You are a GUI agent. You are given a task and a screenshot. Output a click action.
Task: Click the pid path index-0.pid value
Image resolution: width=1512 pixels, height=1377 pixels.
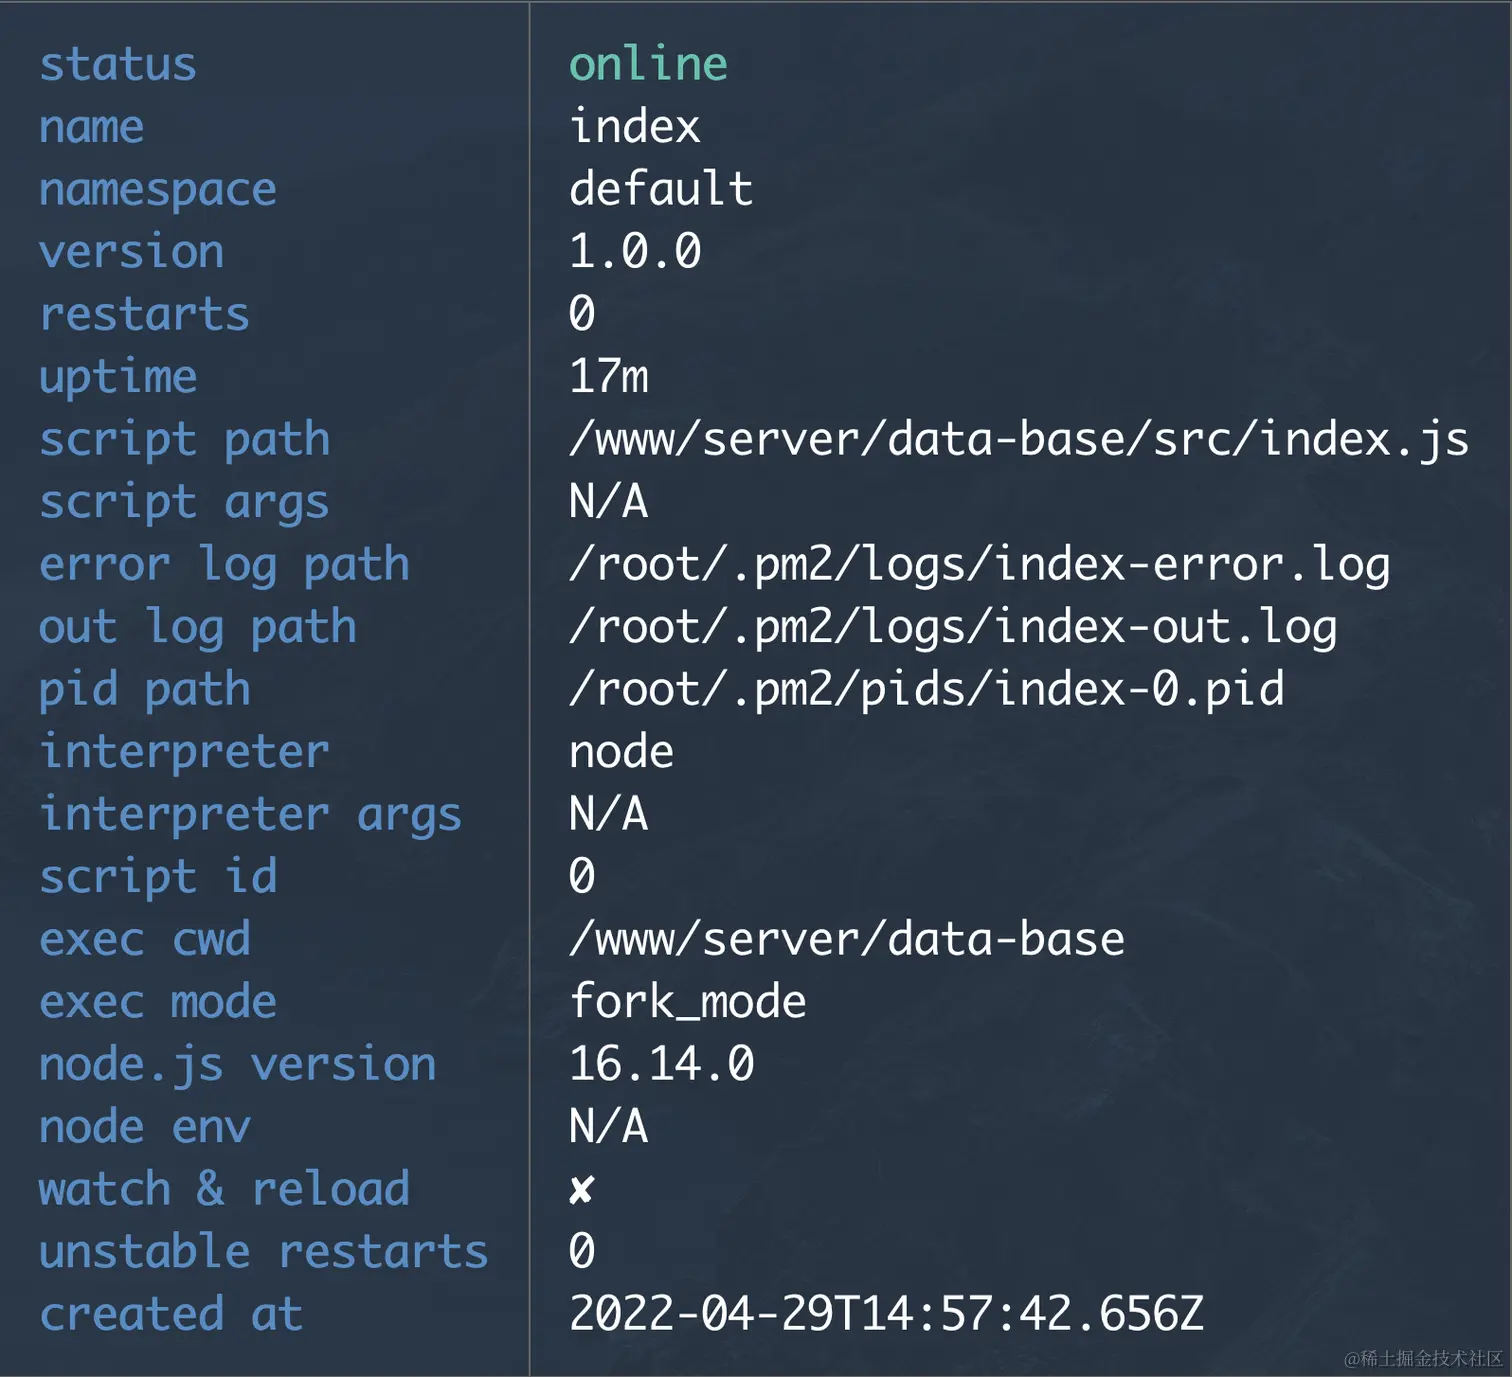click(x=926, y=690)
